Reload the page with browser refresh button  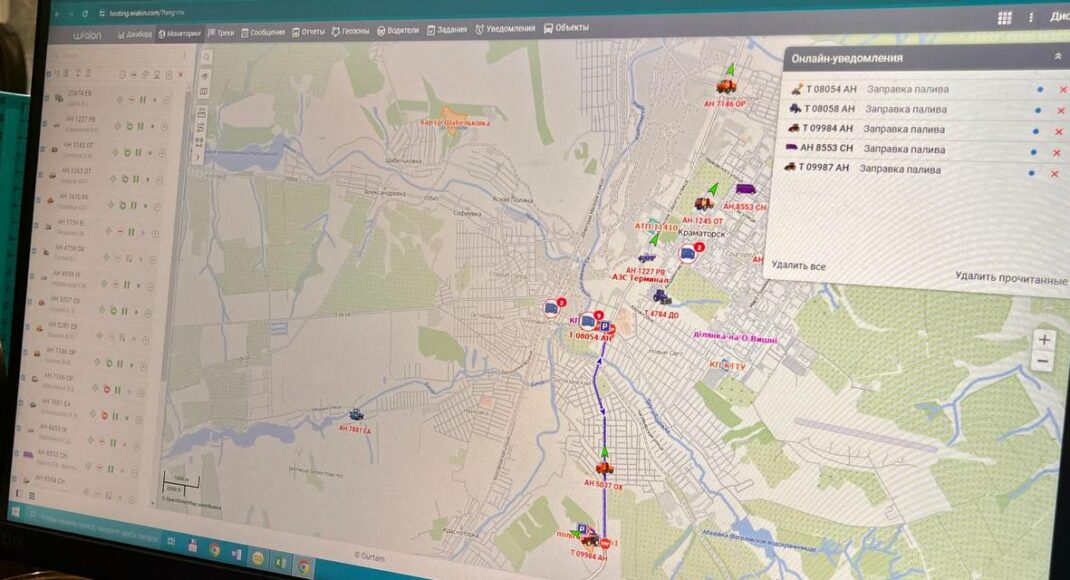click(85, 14)
